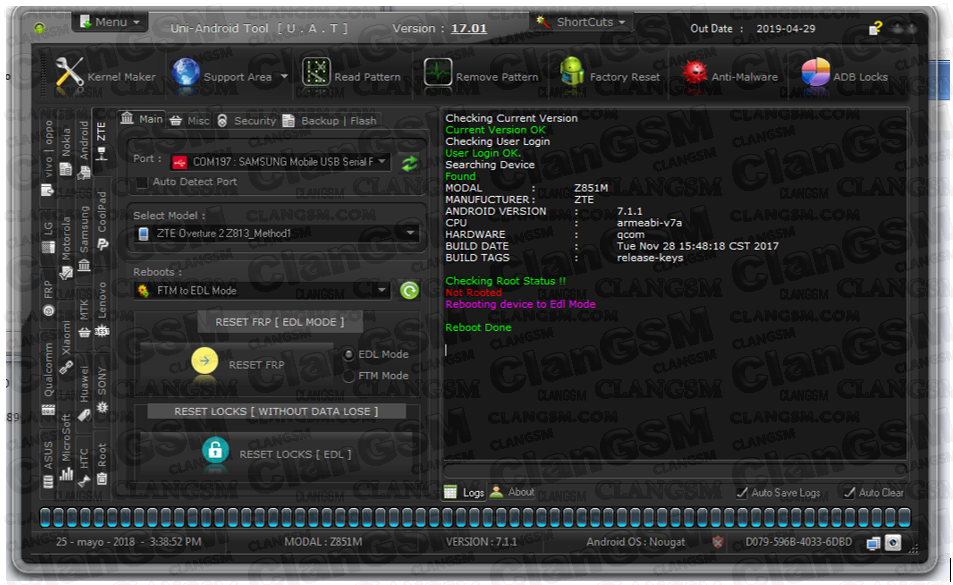The width and height of the screenshot is (953, 585).
Task: Click inside the log output area
Action: point(675,284)
